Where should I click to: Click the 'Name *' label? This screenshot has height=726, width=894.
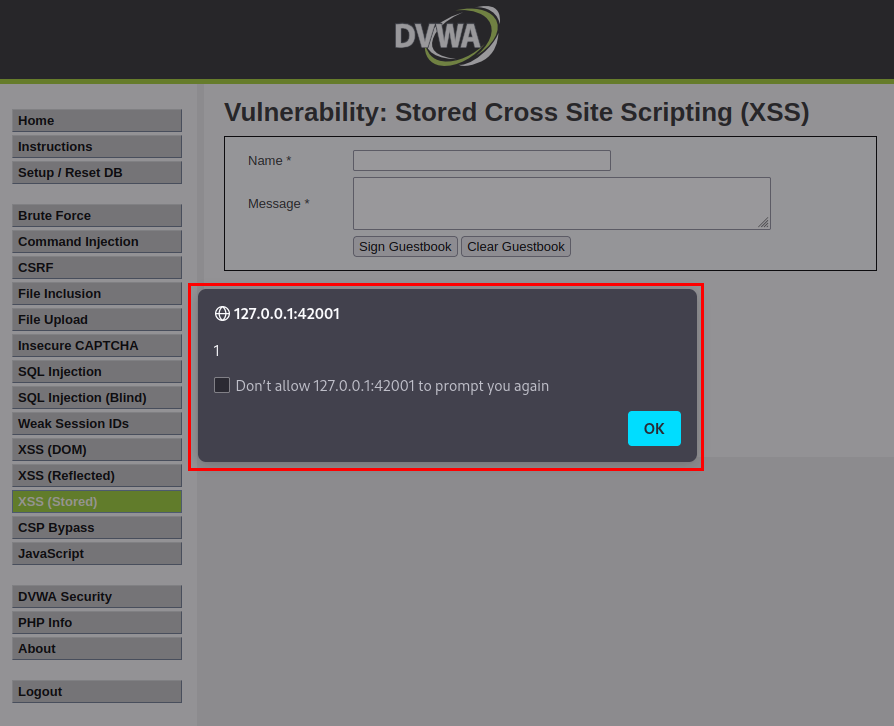pyautogui.click(x=270, y=161)
